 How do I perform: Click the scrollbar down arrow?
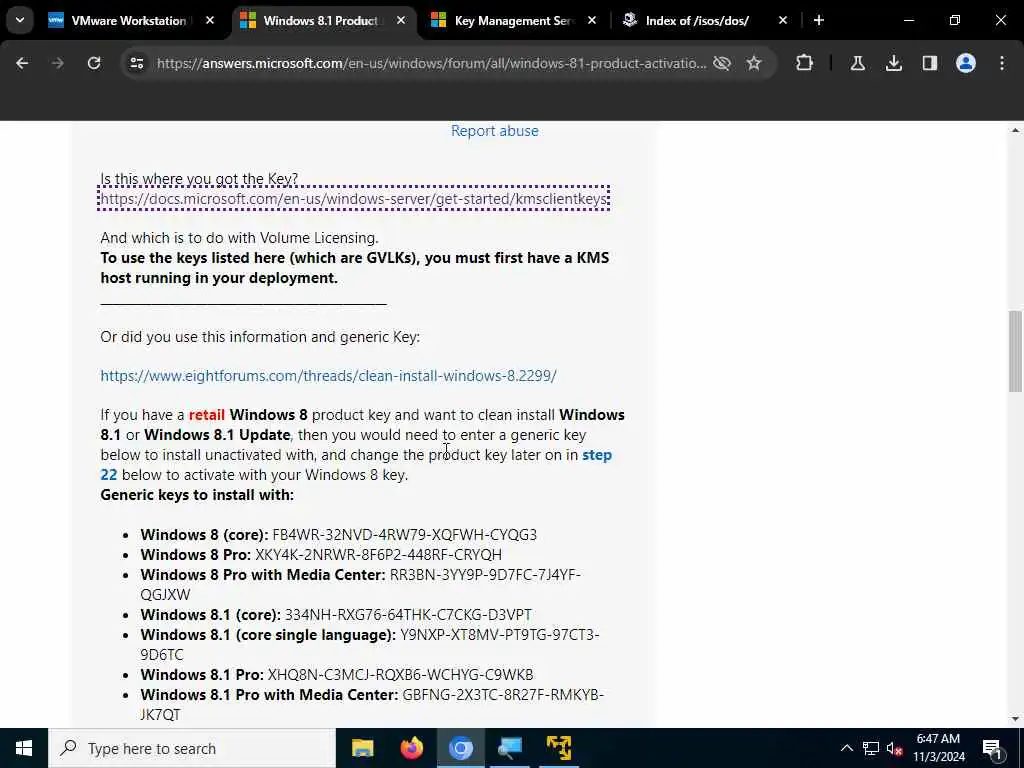coord(1015,719)
